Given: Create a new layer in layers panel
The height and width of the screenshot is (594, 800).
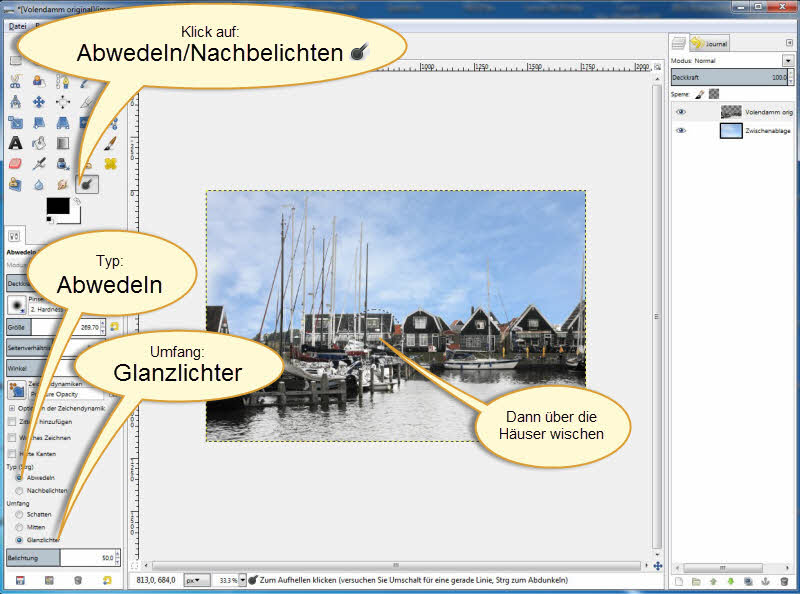Looking at the screenshot, I should pyautogui.click(x=679, y=581).
